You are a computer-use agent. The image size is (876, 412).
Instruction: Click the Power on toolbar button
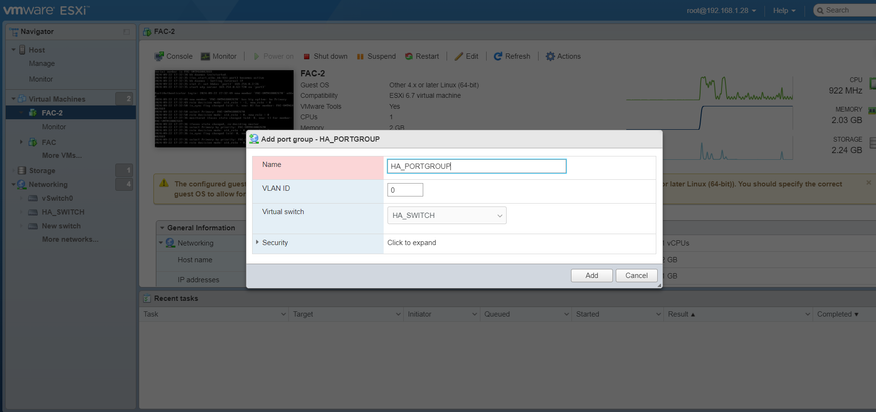tap(273, 56)
